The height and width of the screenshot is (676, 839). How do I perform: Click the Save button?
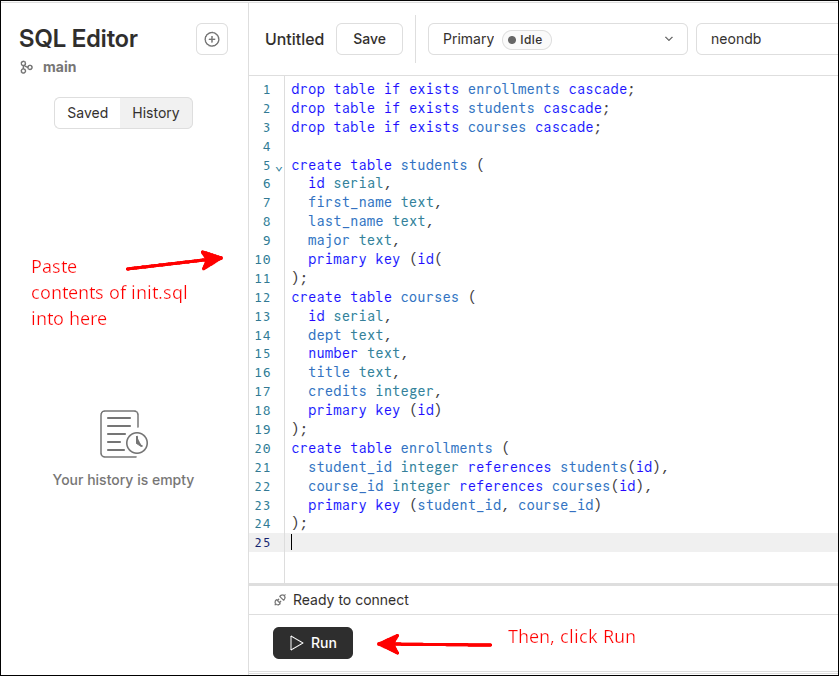(369, 39)
